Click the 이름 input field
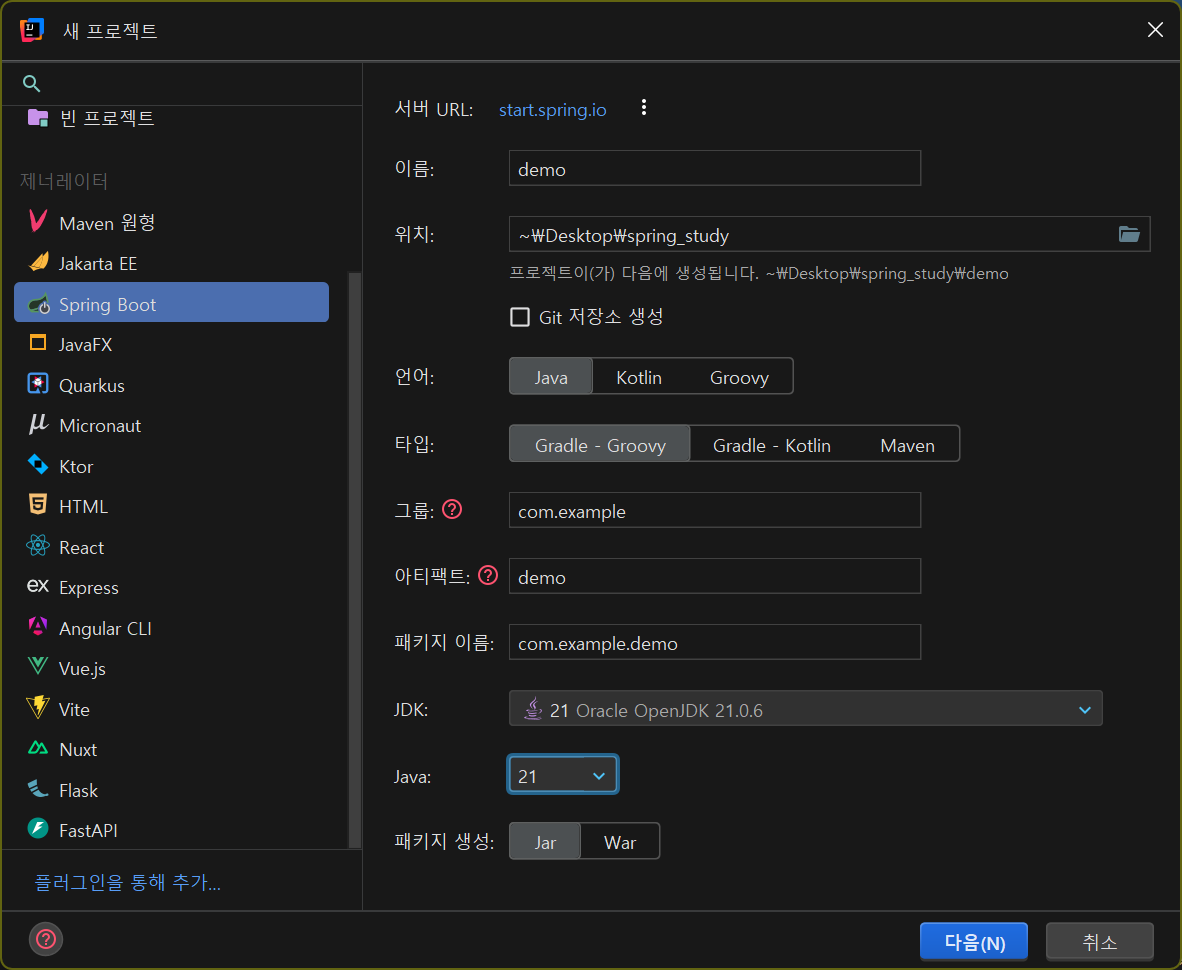The image size is (1182, 970). (x=715, y=168)
